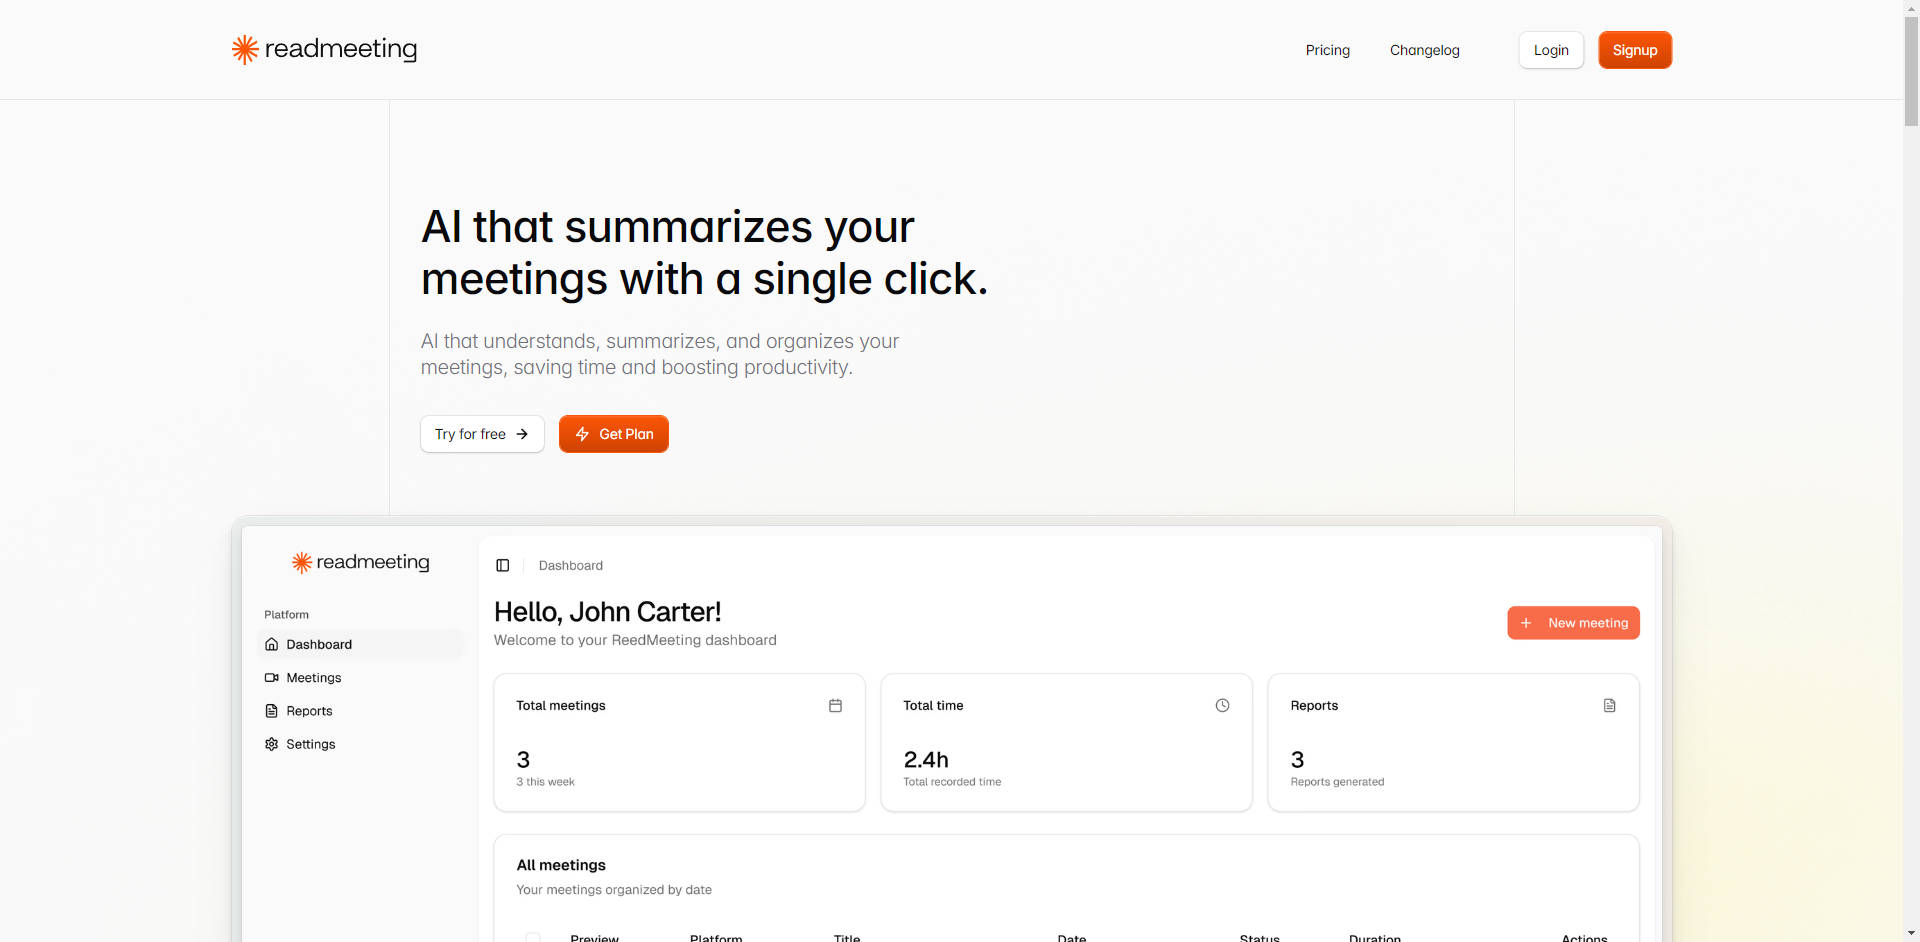Click the page's vertical scrollbar thumb

point(1911,70)
